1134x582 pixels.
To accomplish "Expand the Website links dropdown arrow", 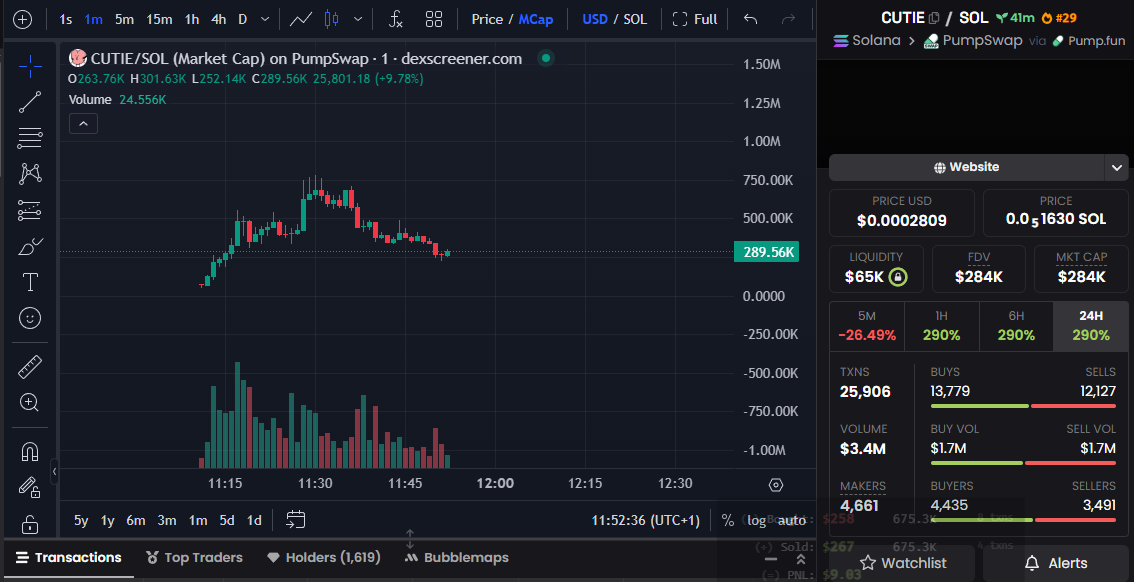I will (x=1117, y=168).
